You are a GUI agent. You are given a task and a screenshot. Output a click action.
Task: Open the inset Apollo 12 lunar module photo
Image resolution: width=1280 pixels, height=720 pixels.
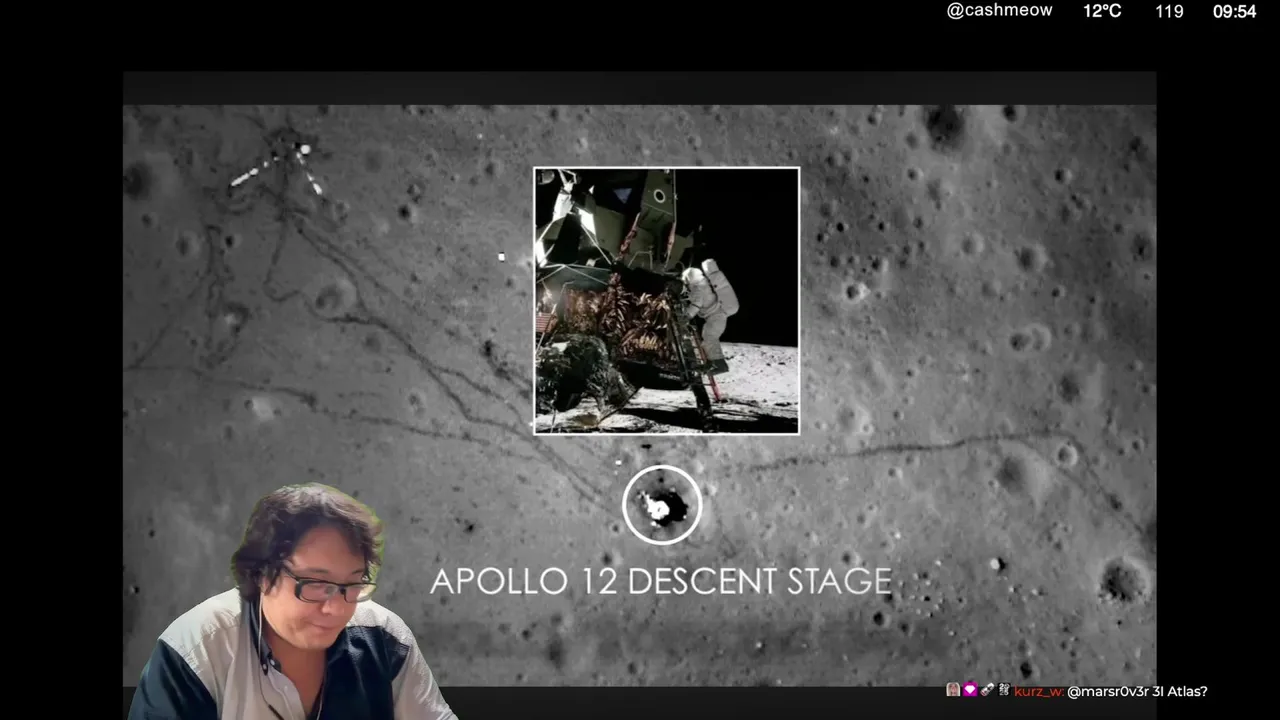point(666,300)
